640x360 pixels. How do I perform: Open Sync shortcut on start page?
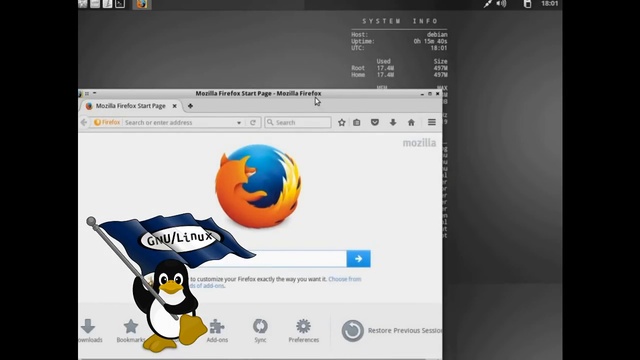coord(260,331)
